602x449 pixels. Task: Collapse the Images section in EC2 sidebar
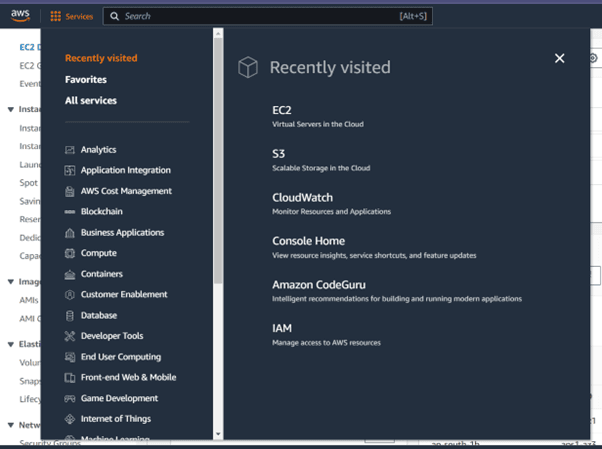11,282
